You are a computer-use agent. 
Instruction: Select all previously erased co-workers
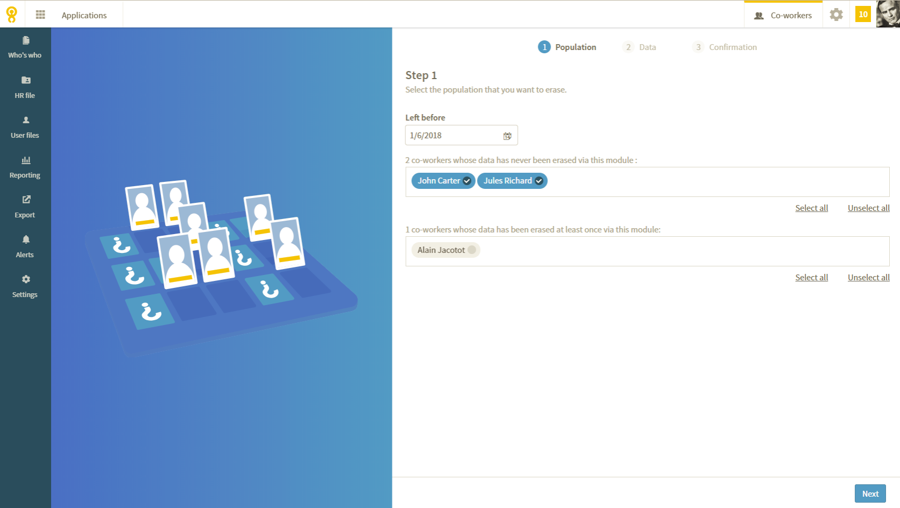[x=811, y=277]
